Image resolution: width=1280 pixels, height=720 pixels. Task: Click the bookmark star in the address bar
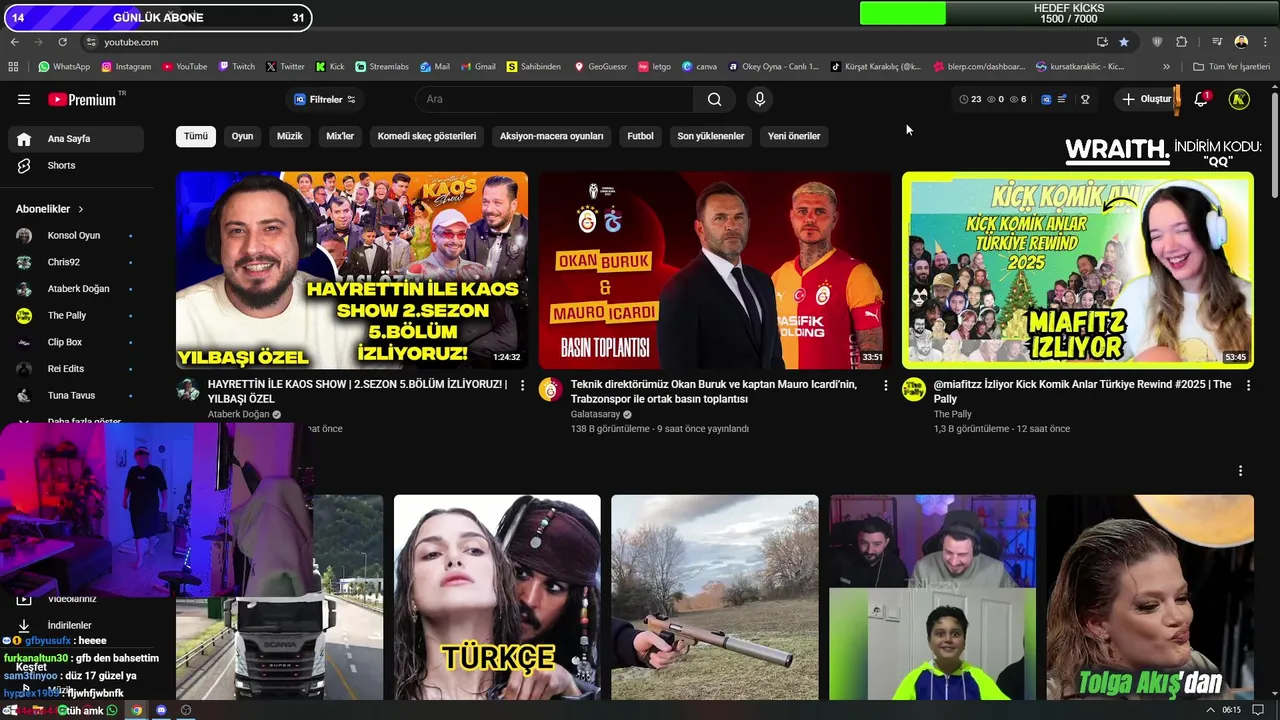(1124, 42)
